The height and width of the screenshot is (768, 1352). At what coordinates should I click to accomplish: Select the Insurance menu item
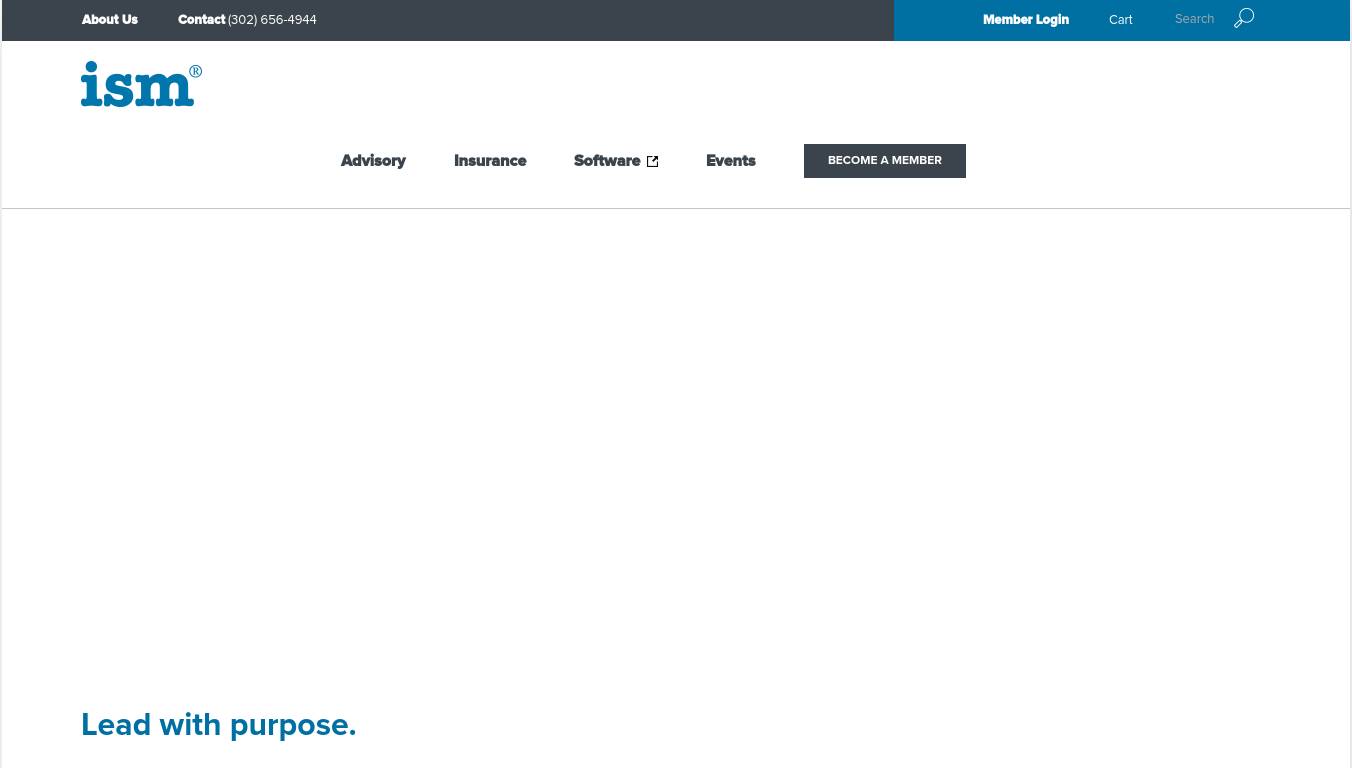[x=490, y=161]
